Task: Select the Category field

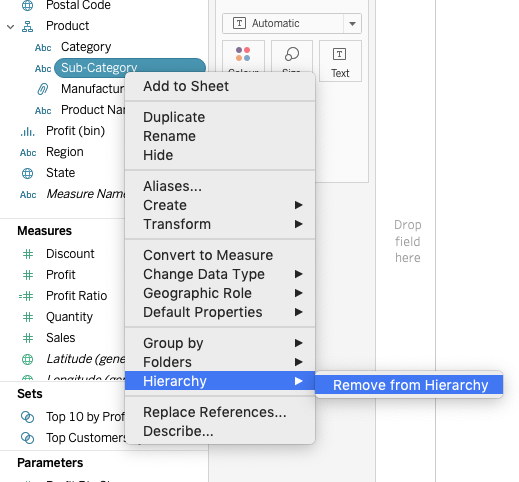Action: tap(86, 47)
